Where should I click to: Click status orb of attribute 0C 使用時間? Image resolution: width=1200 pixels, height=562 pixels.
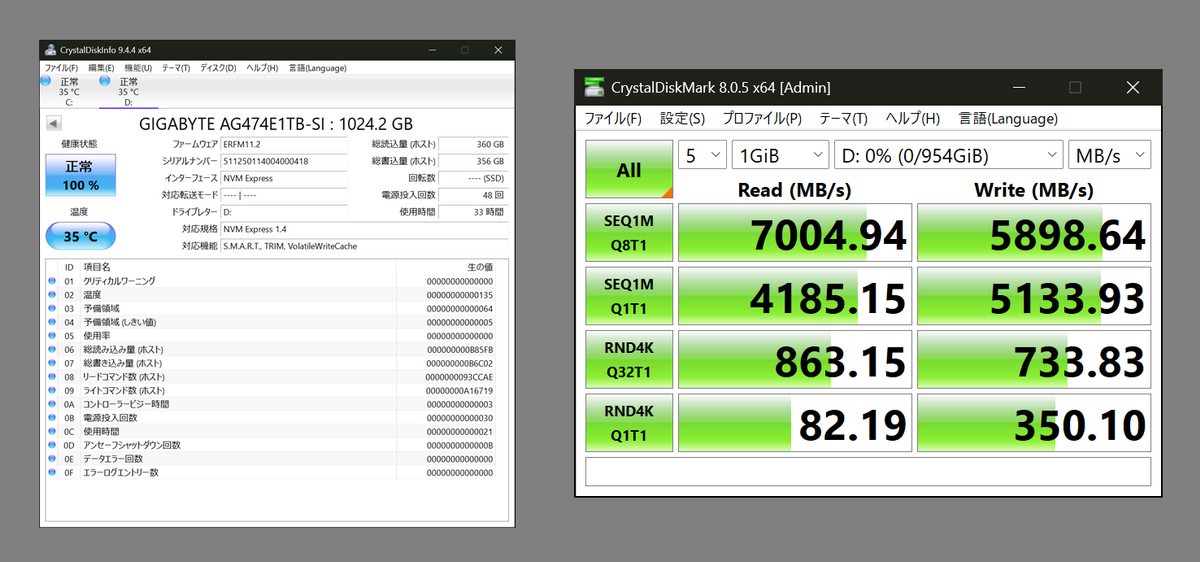point(53,431)
